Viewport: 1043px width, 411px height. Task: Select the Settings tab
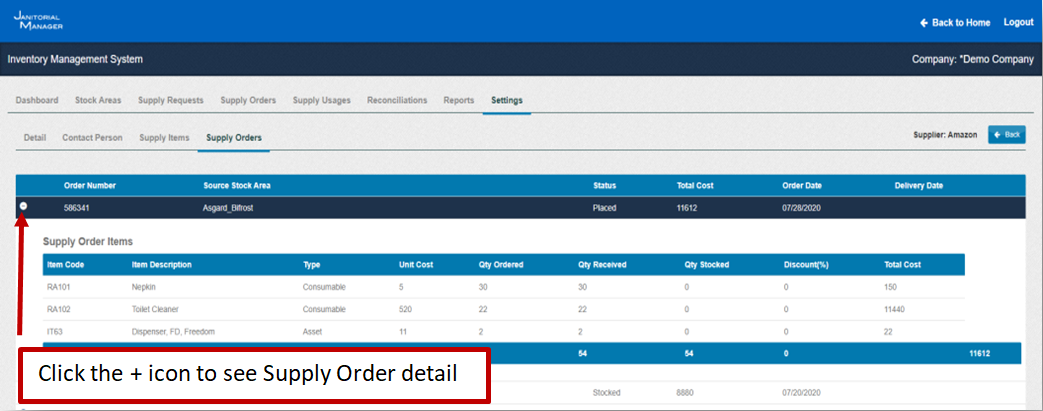[506, 100]
